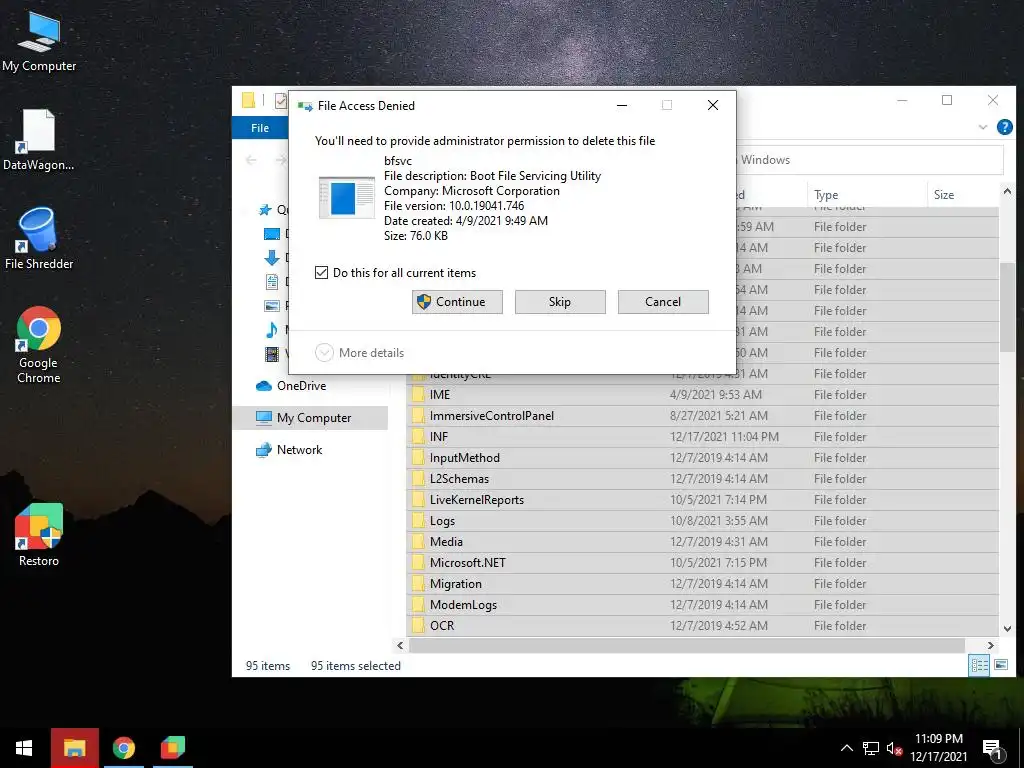Click the Pictures icon in sidebar
This screenshot has width=1024, height=768.
272,306
